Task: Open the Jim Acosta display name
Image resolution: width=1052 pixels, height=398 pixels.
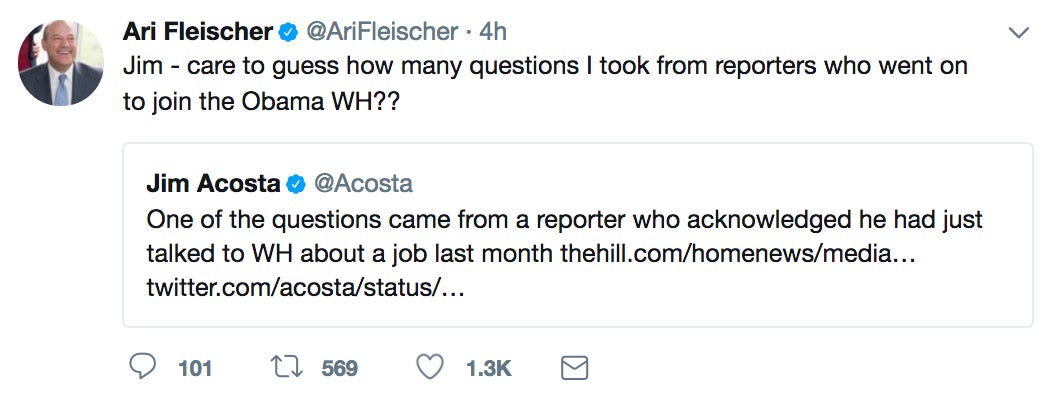Action: tap(213, 184)
